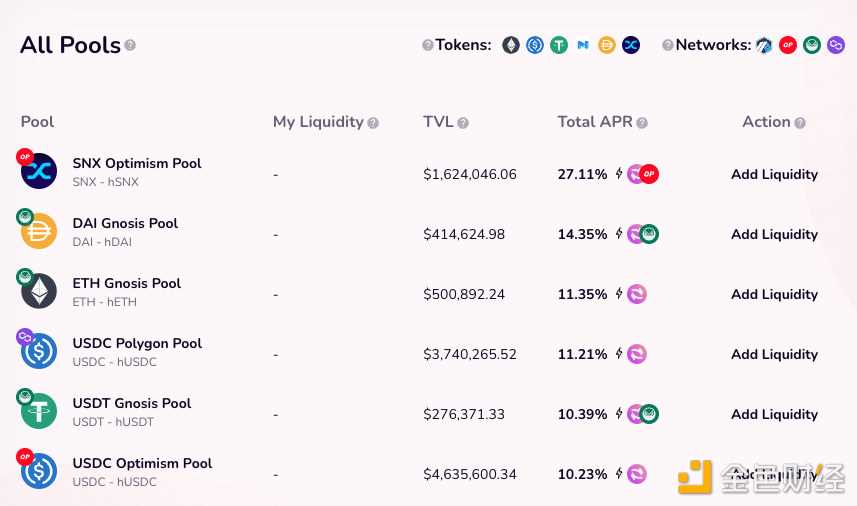
Task: Filter pools by SNX token icon
Action: click(x=631, y=45)
